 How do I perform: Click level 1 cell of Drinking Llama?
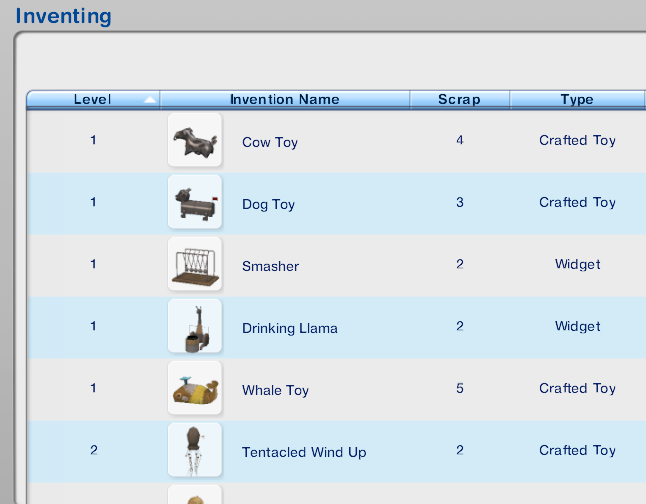coord(94,326)
